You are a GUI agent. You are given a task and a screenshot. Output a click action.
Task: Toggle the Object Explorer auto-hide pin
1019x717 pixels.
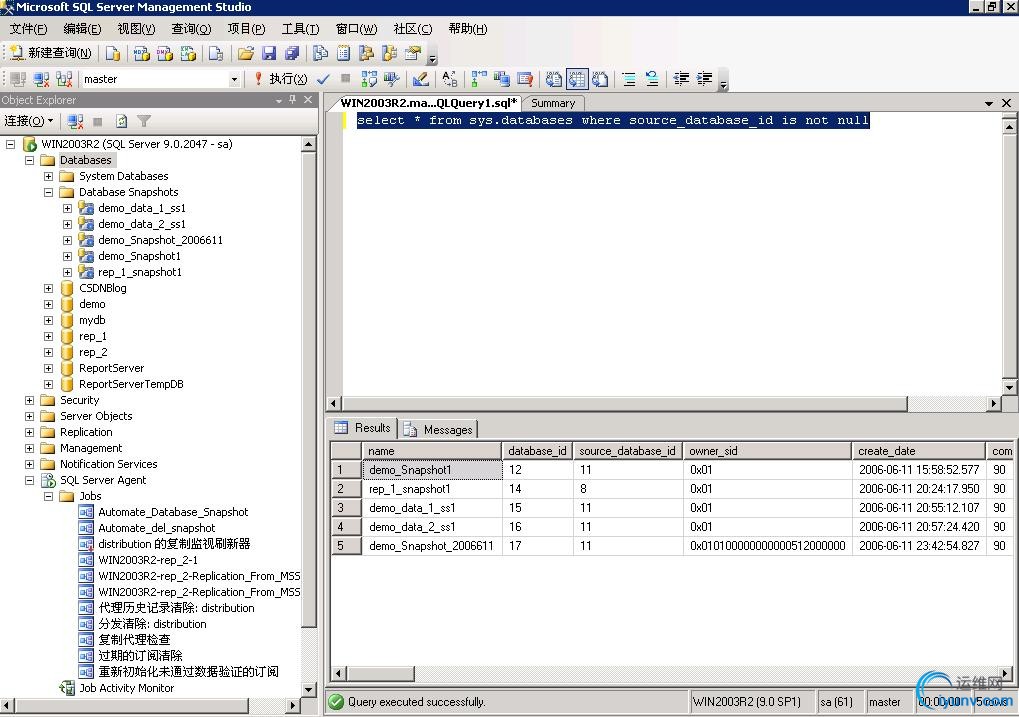pos(292,99)
